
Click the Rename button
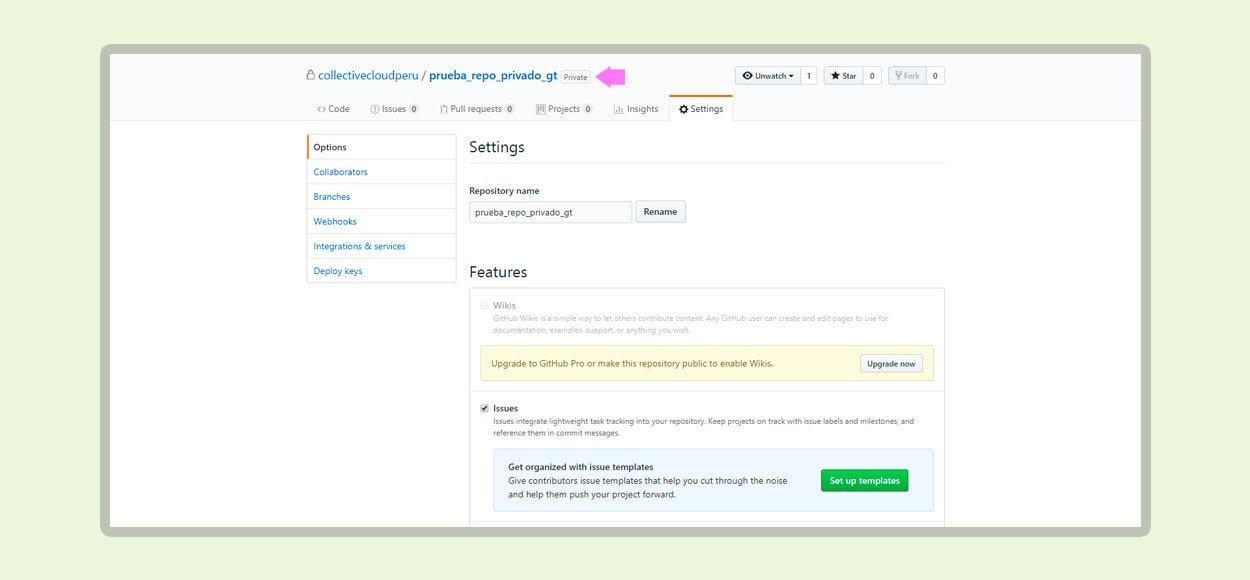660,212
